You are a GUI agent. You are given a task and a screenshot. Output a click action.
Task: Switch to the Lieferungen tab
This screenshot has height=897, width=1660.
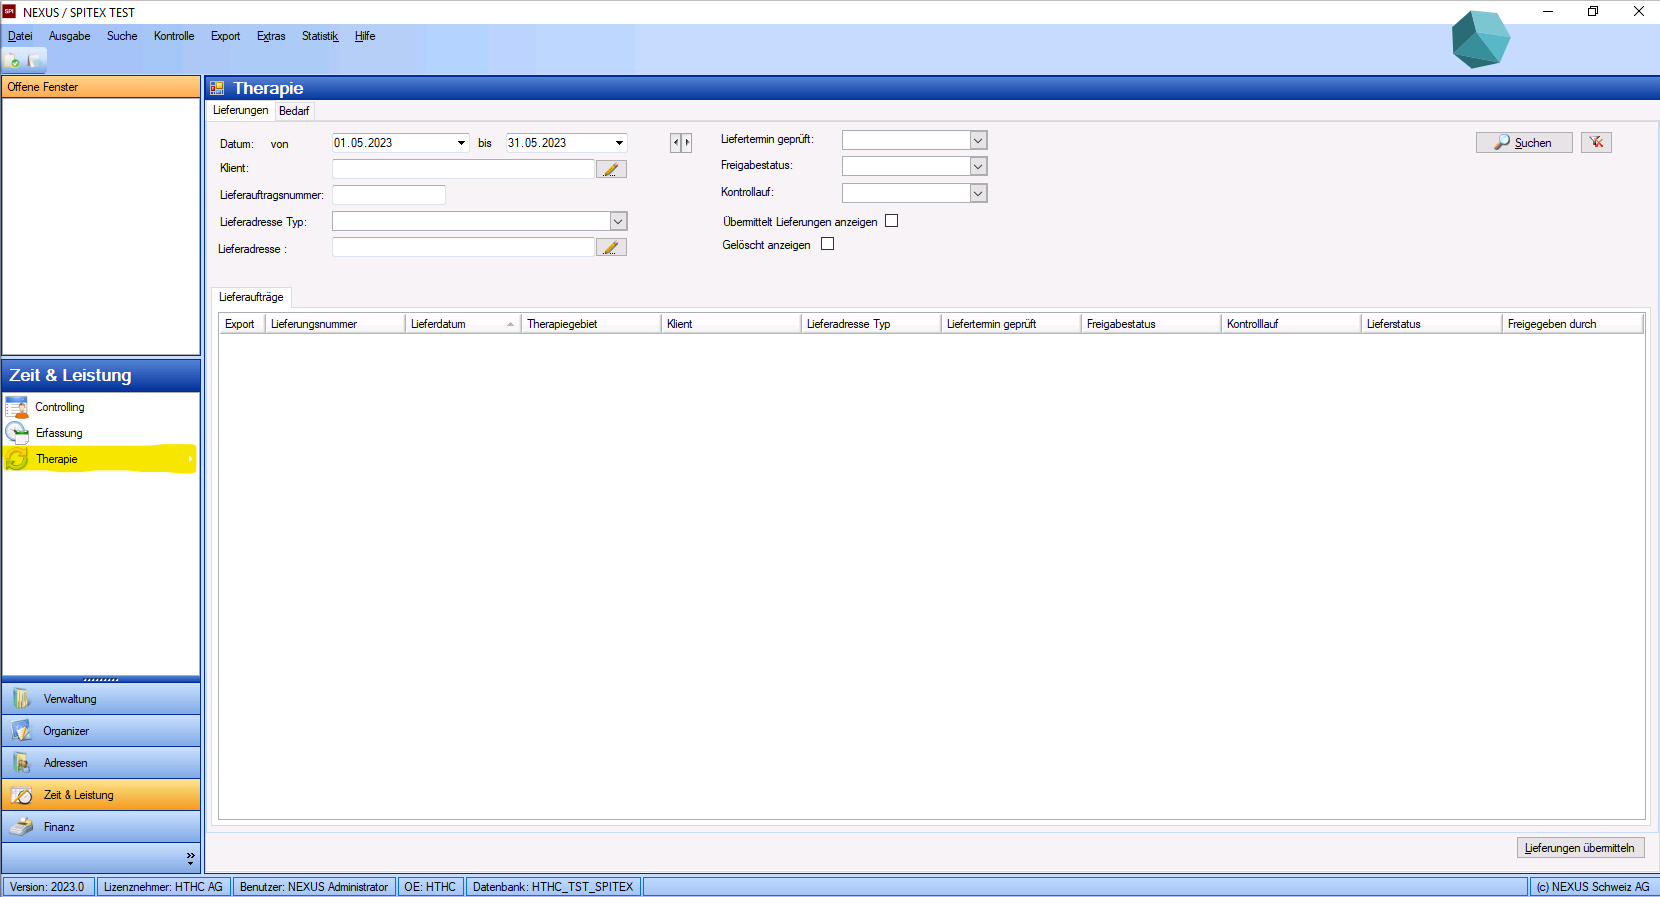pos(241,110)
